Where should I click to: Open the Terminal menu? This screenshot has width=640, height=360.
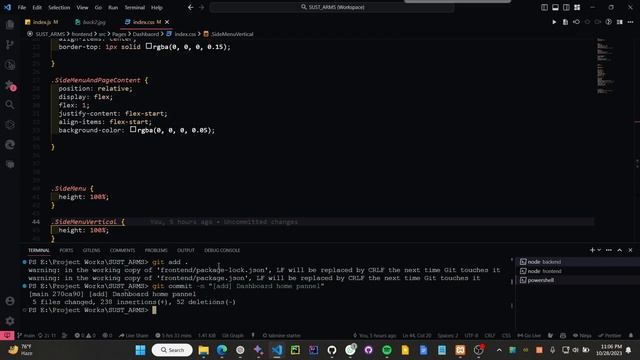(x=134, y=7)
